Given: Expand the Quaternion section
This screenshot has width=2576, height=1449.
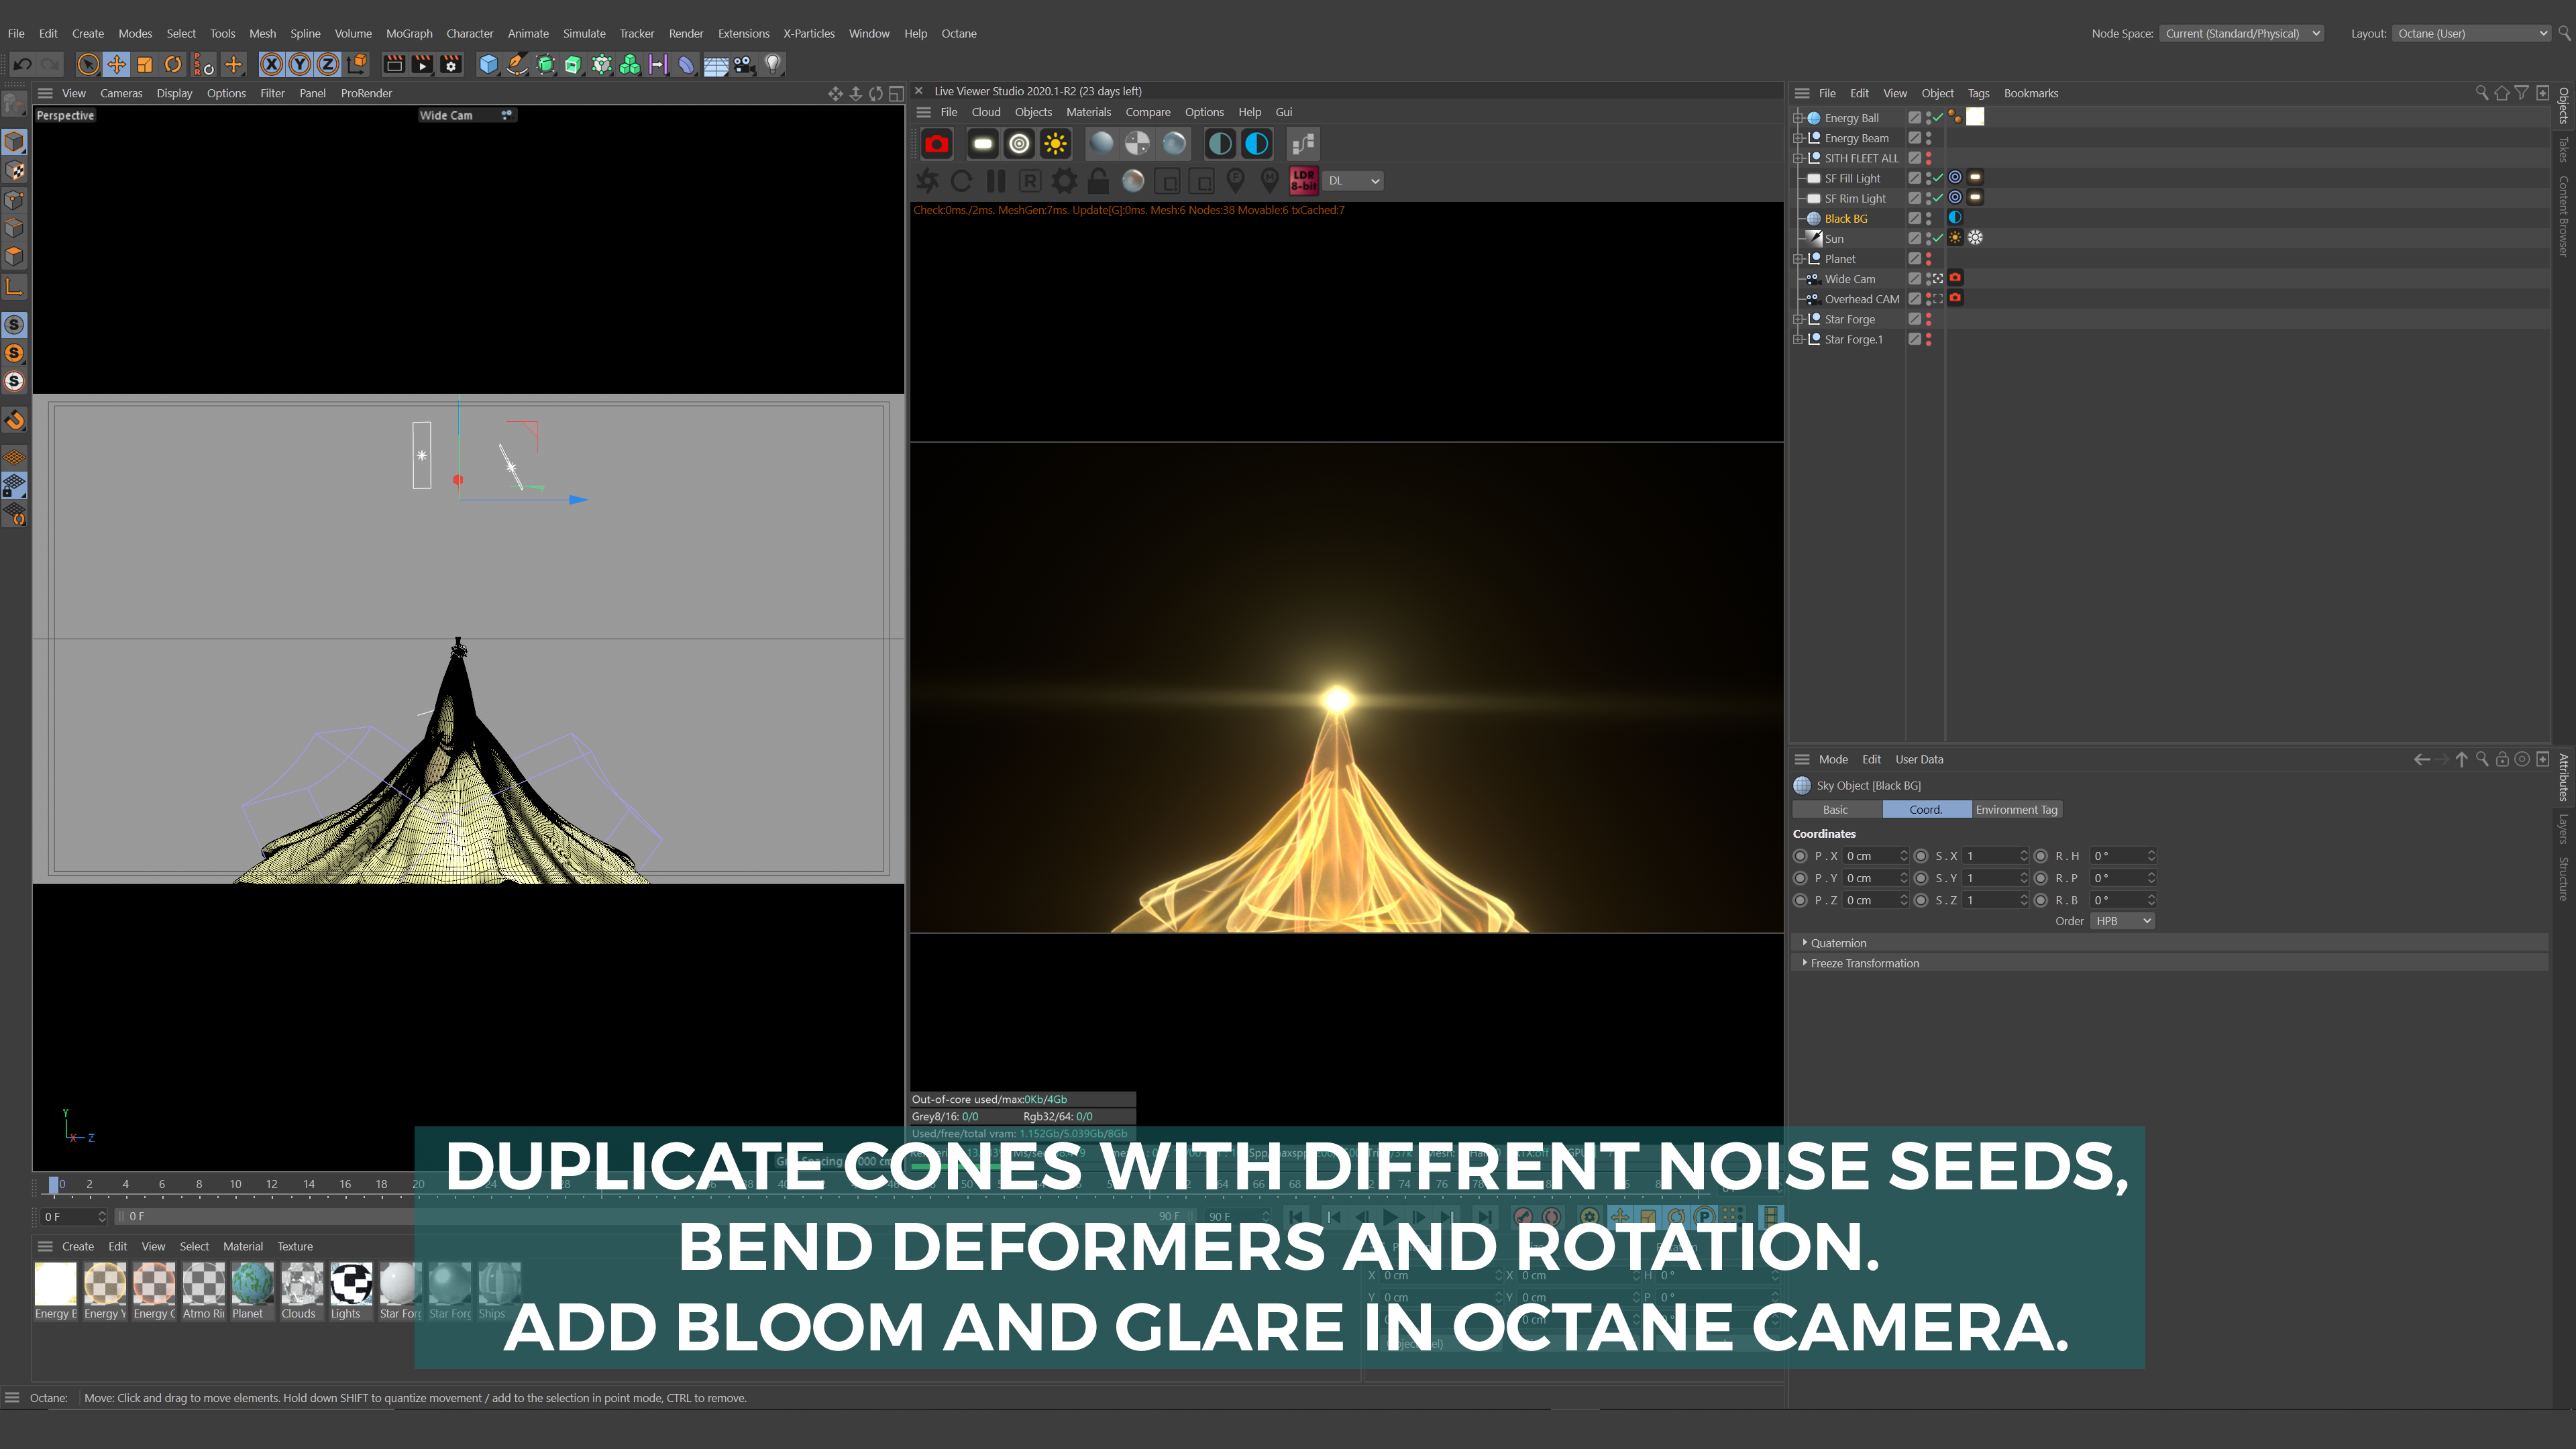Looking at the screenshot, I should point(1838,943).
